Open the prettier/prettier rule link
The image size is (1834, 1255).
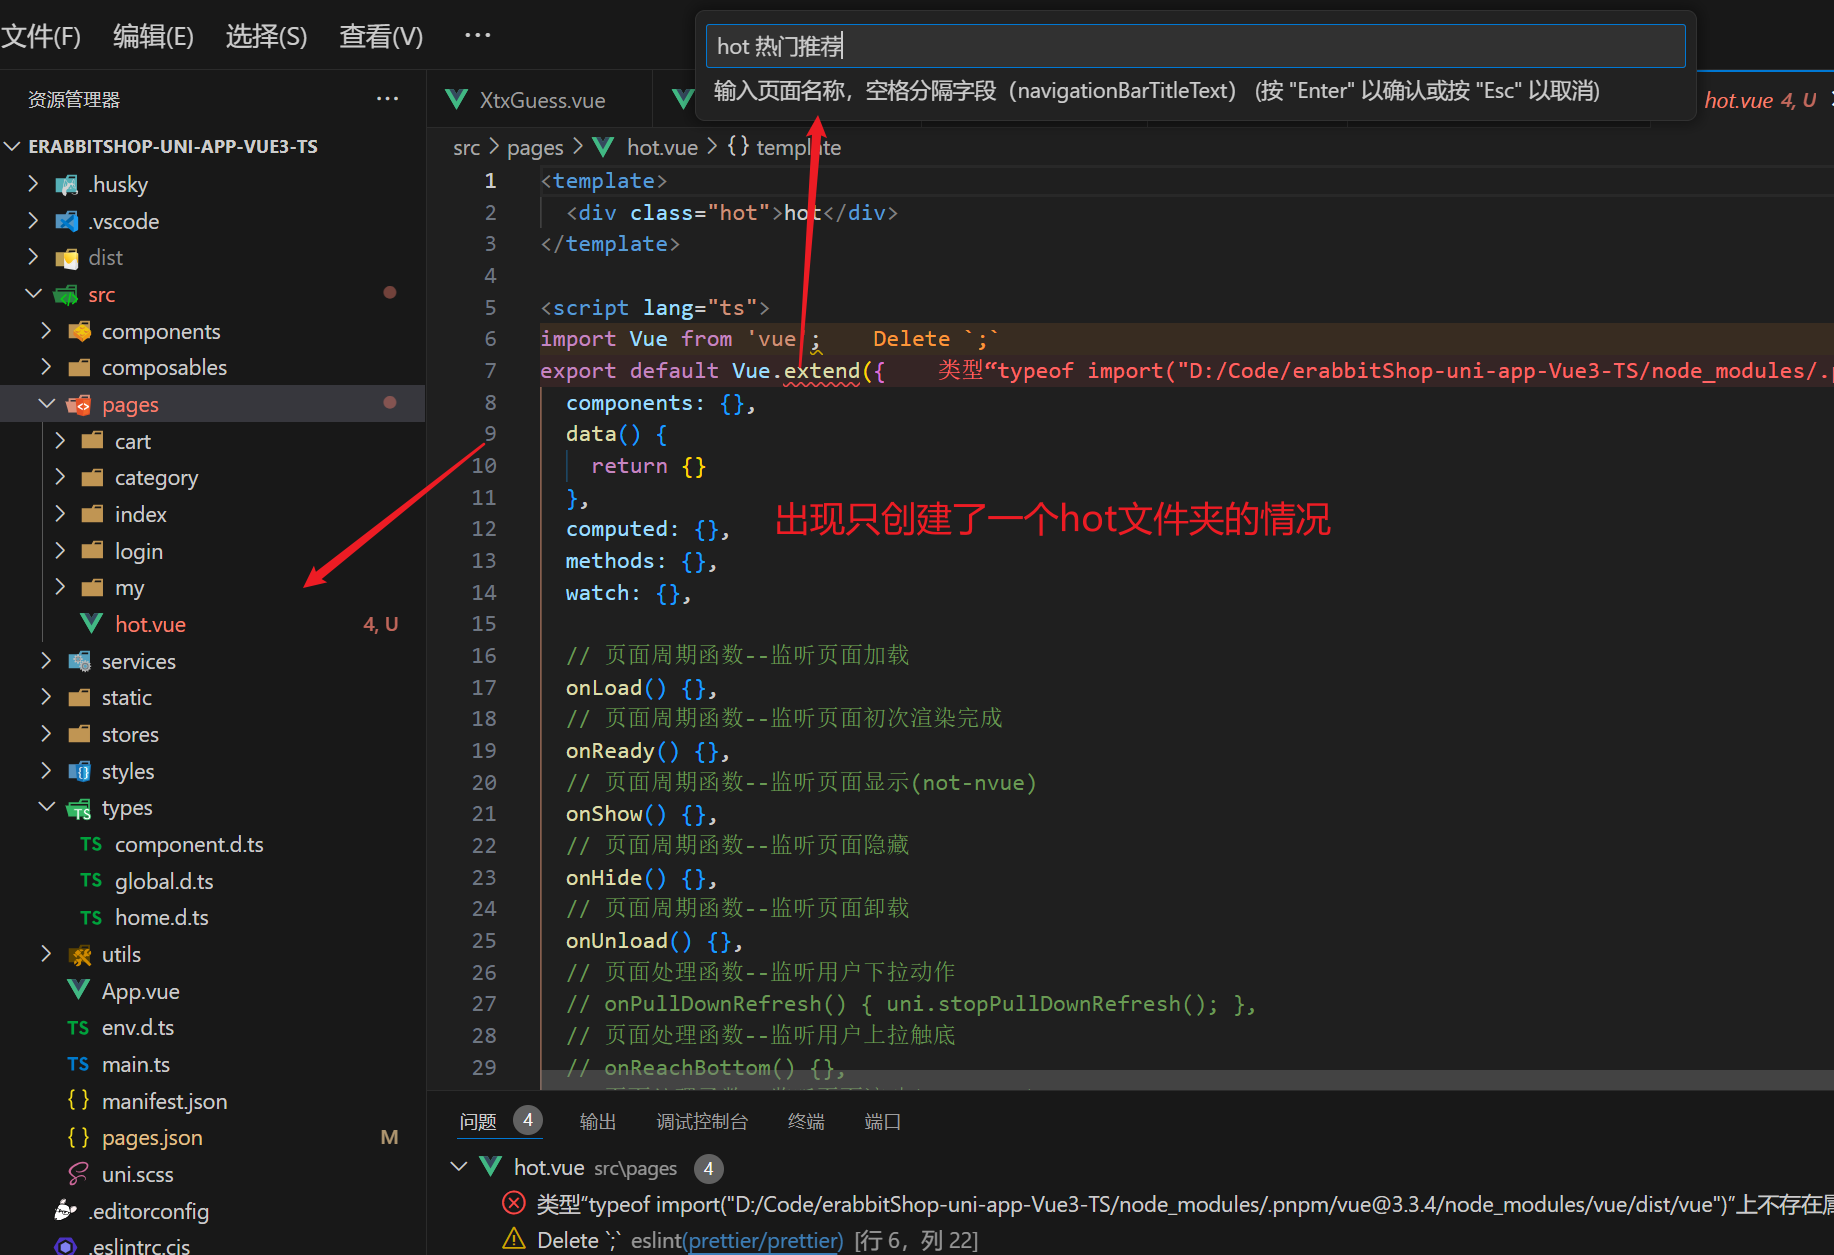tap(765, 1240)
